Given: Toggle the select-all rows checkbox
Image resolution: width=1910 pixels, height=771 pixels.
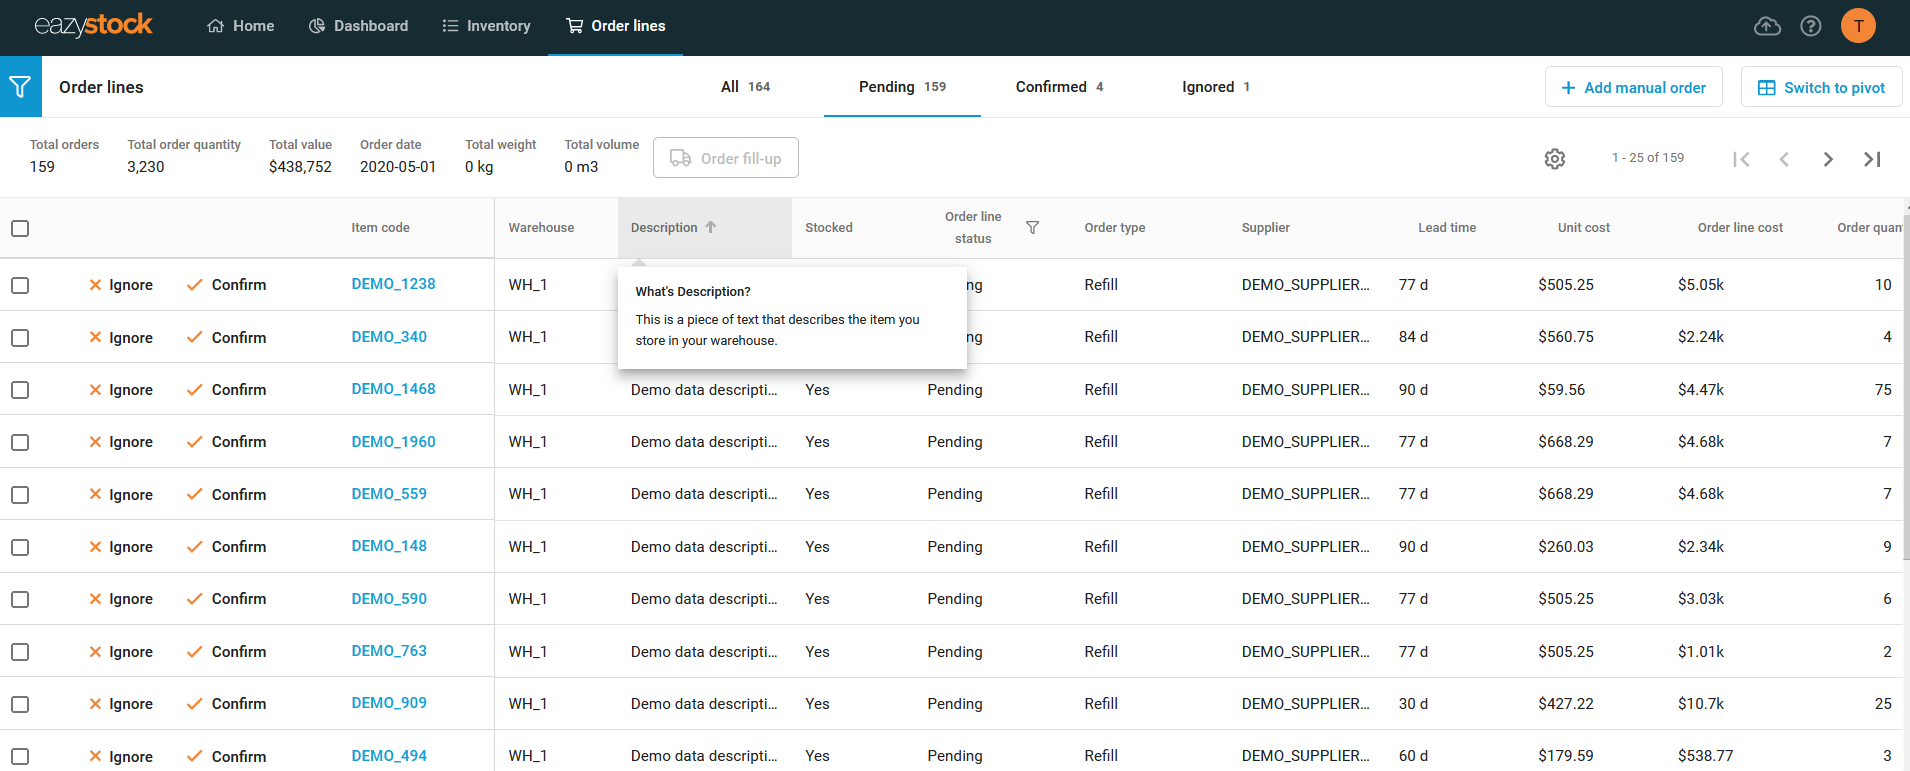Looking at the screenshot, I should click(x=20, y=228).
